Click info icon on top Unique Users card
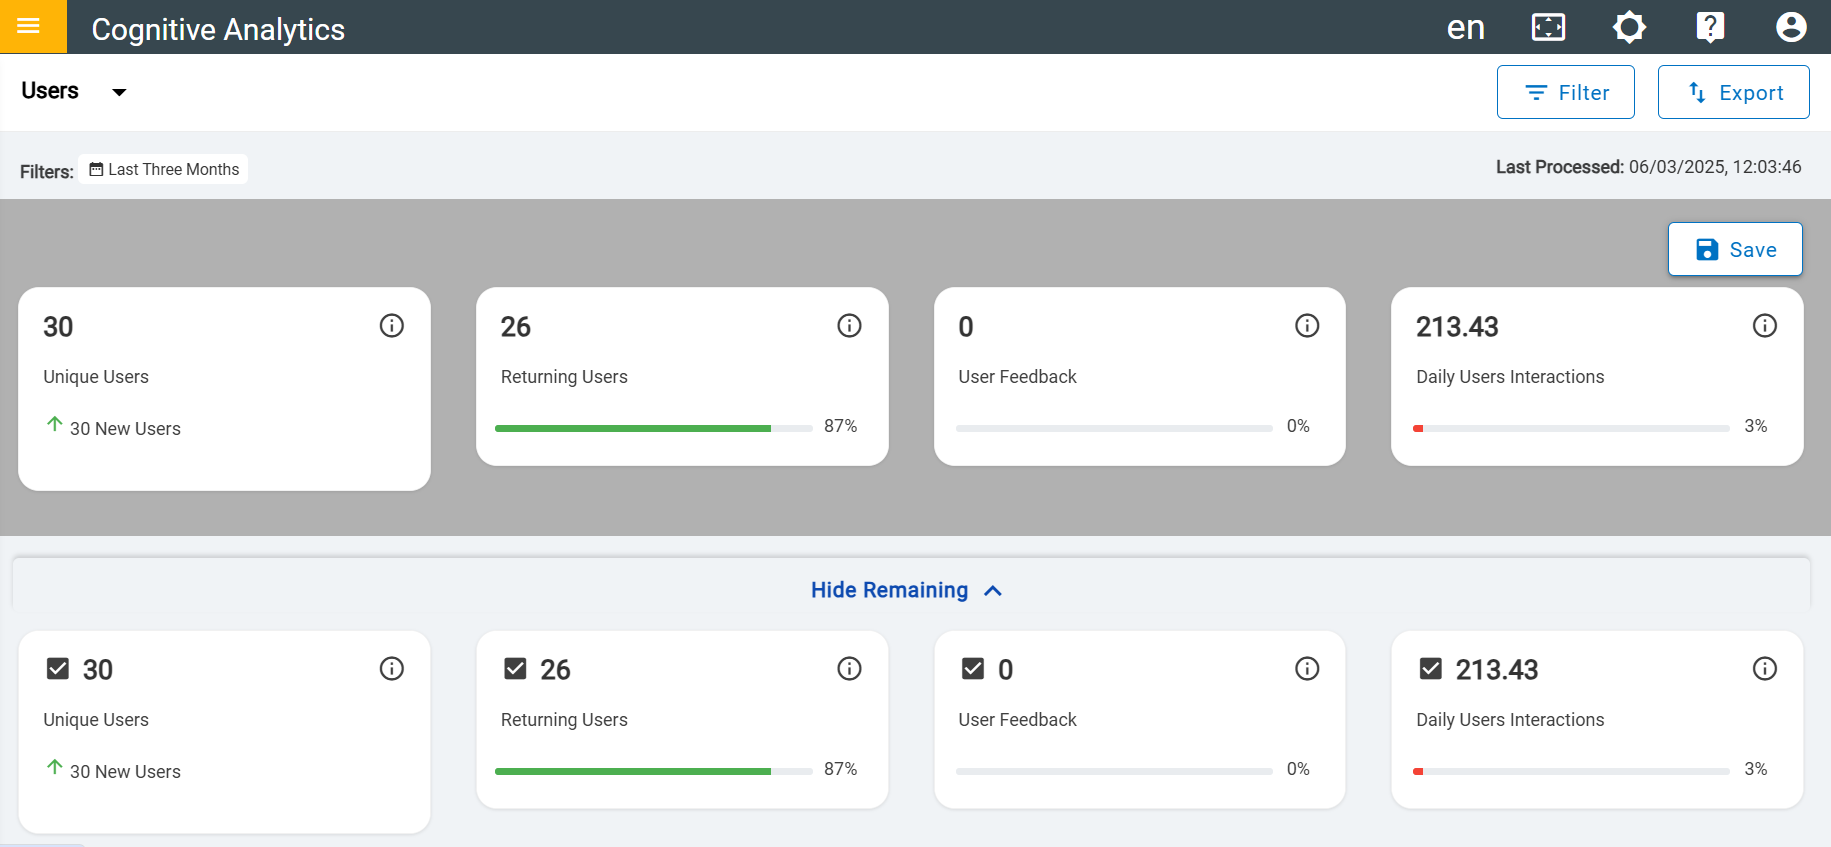 391,326
